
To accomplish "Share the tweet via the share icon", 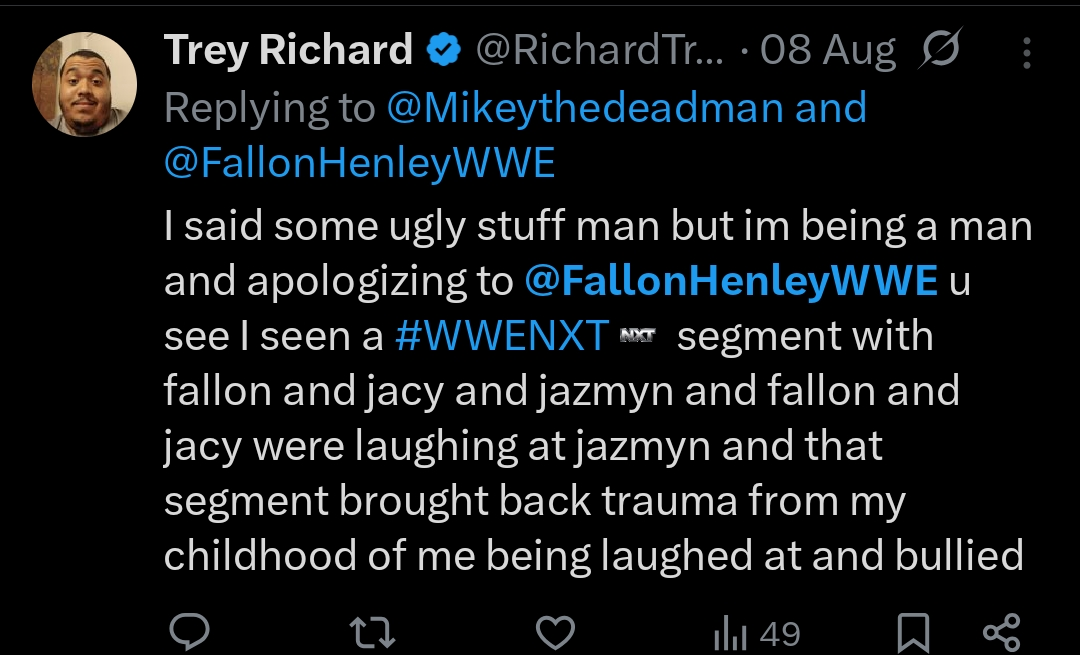I will click(x=1001, y=632).
